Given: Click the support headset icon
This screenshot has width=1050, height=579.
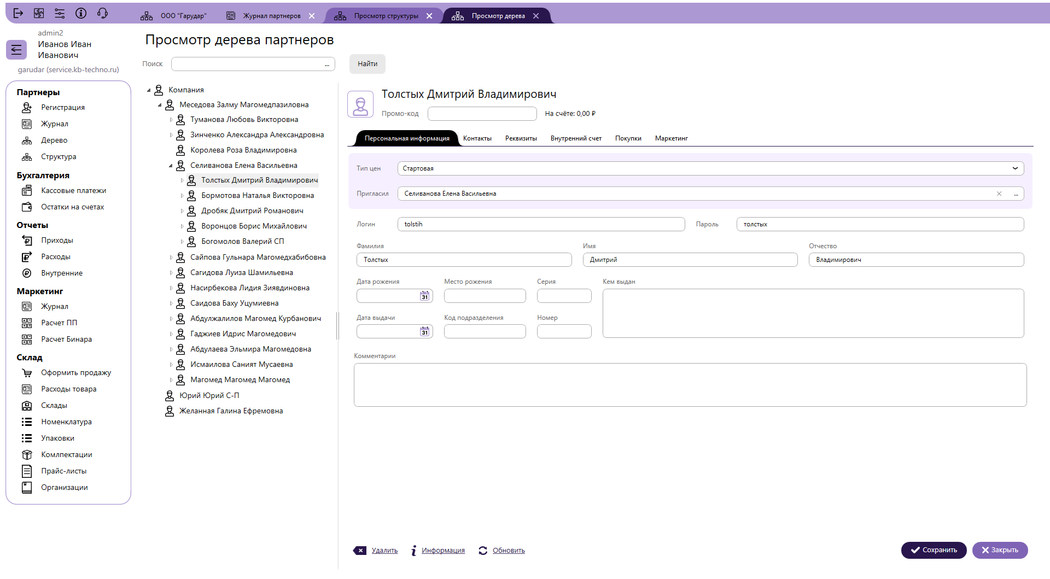Looking at the screenshot, I should click(x=102, y=13).
